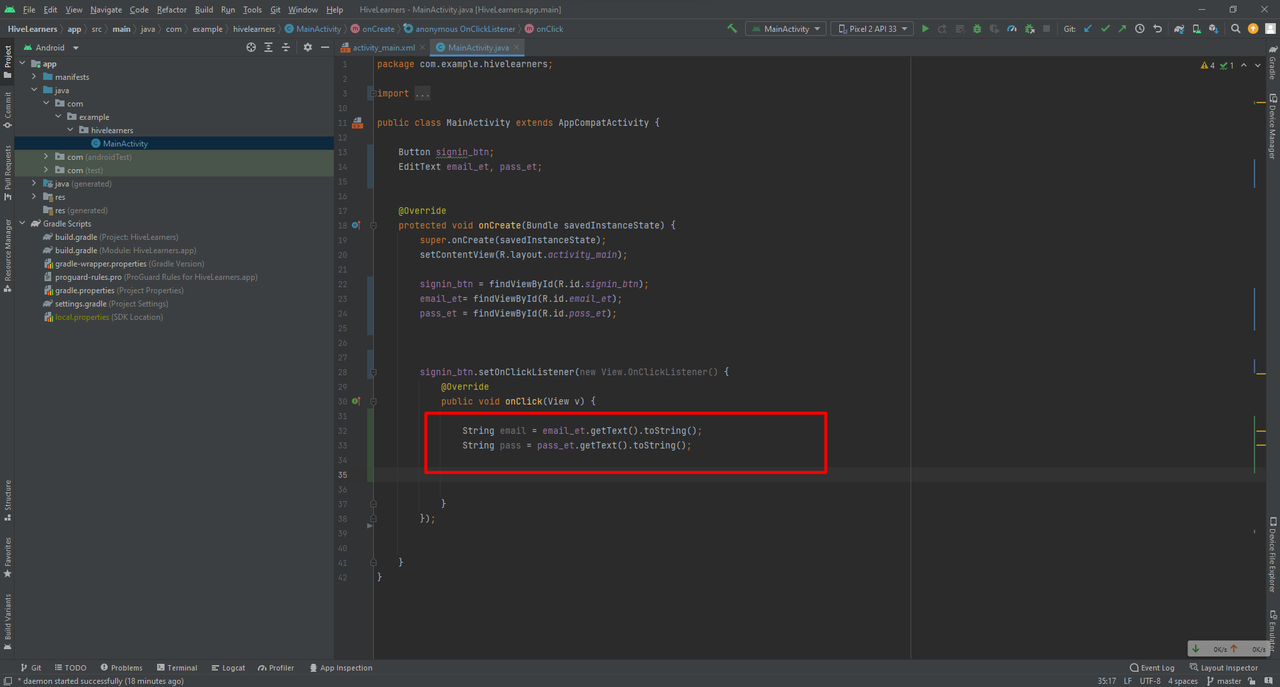This screenshot has height=687, width=1280.
Task: Open the Navigate menu
Action: (x=106, y=10)
